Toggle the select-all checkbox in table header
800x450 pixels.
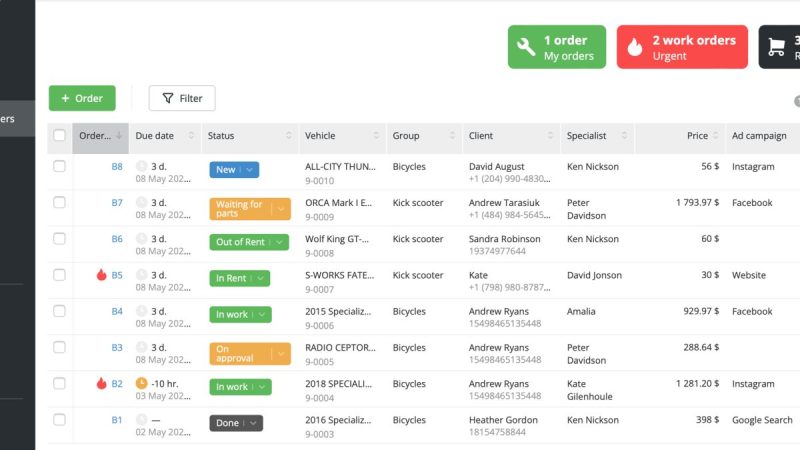click(59, 135)
